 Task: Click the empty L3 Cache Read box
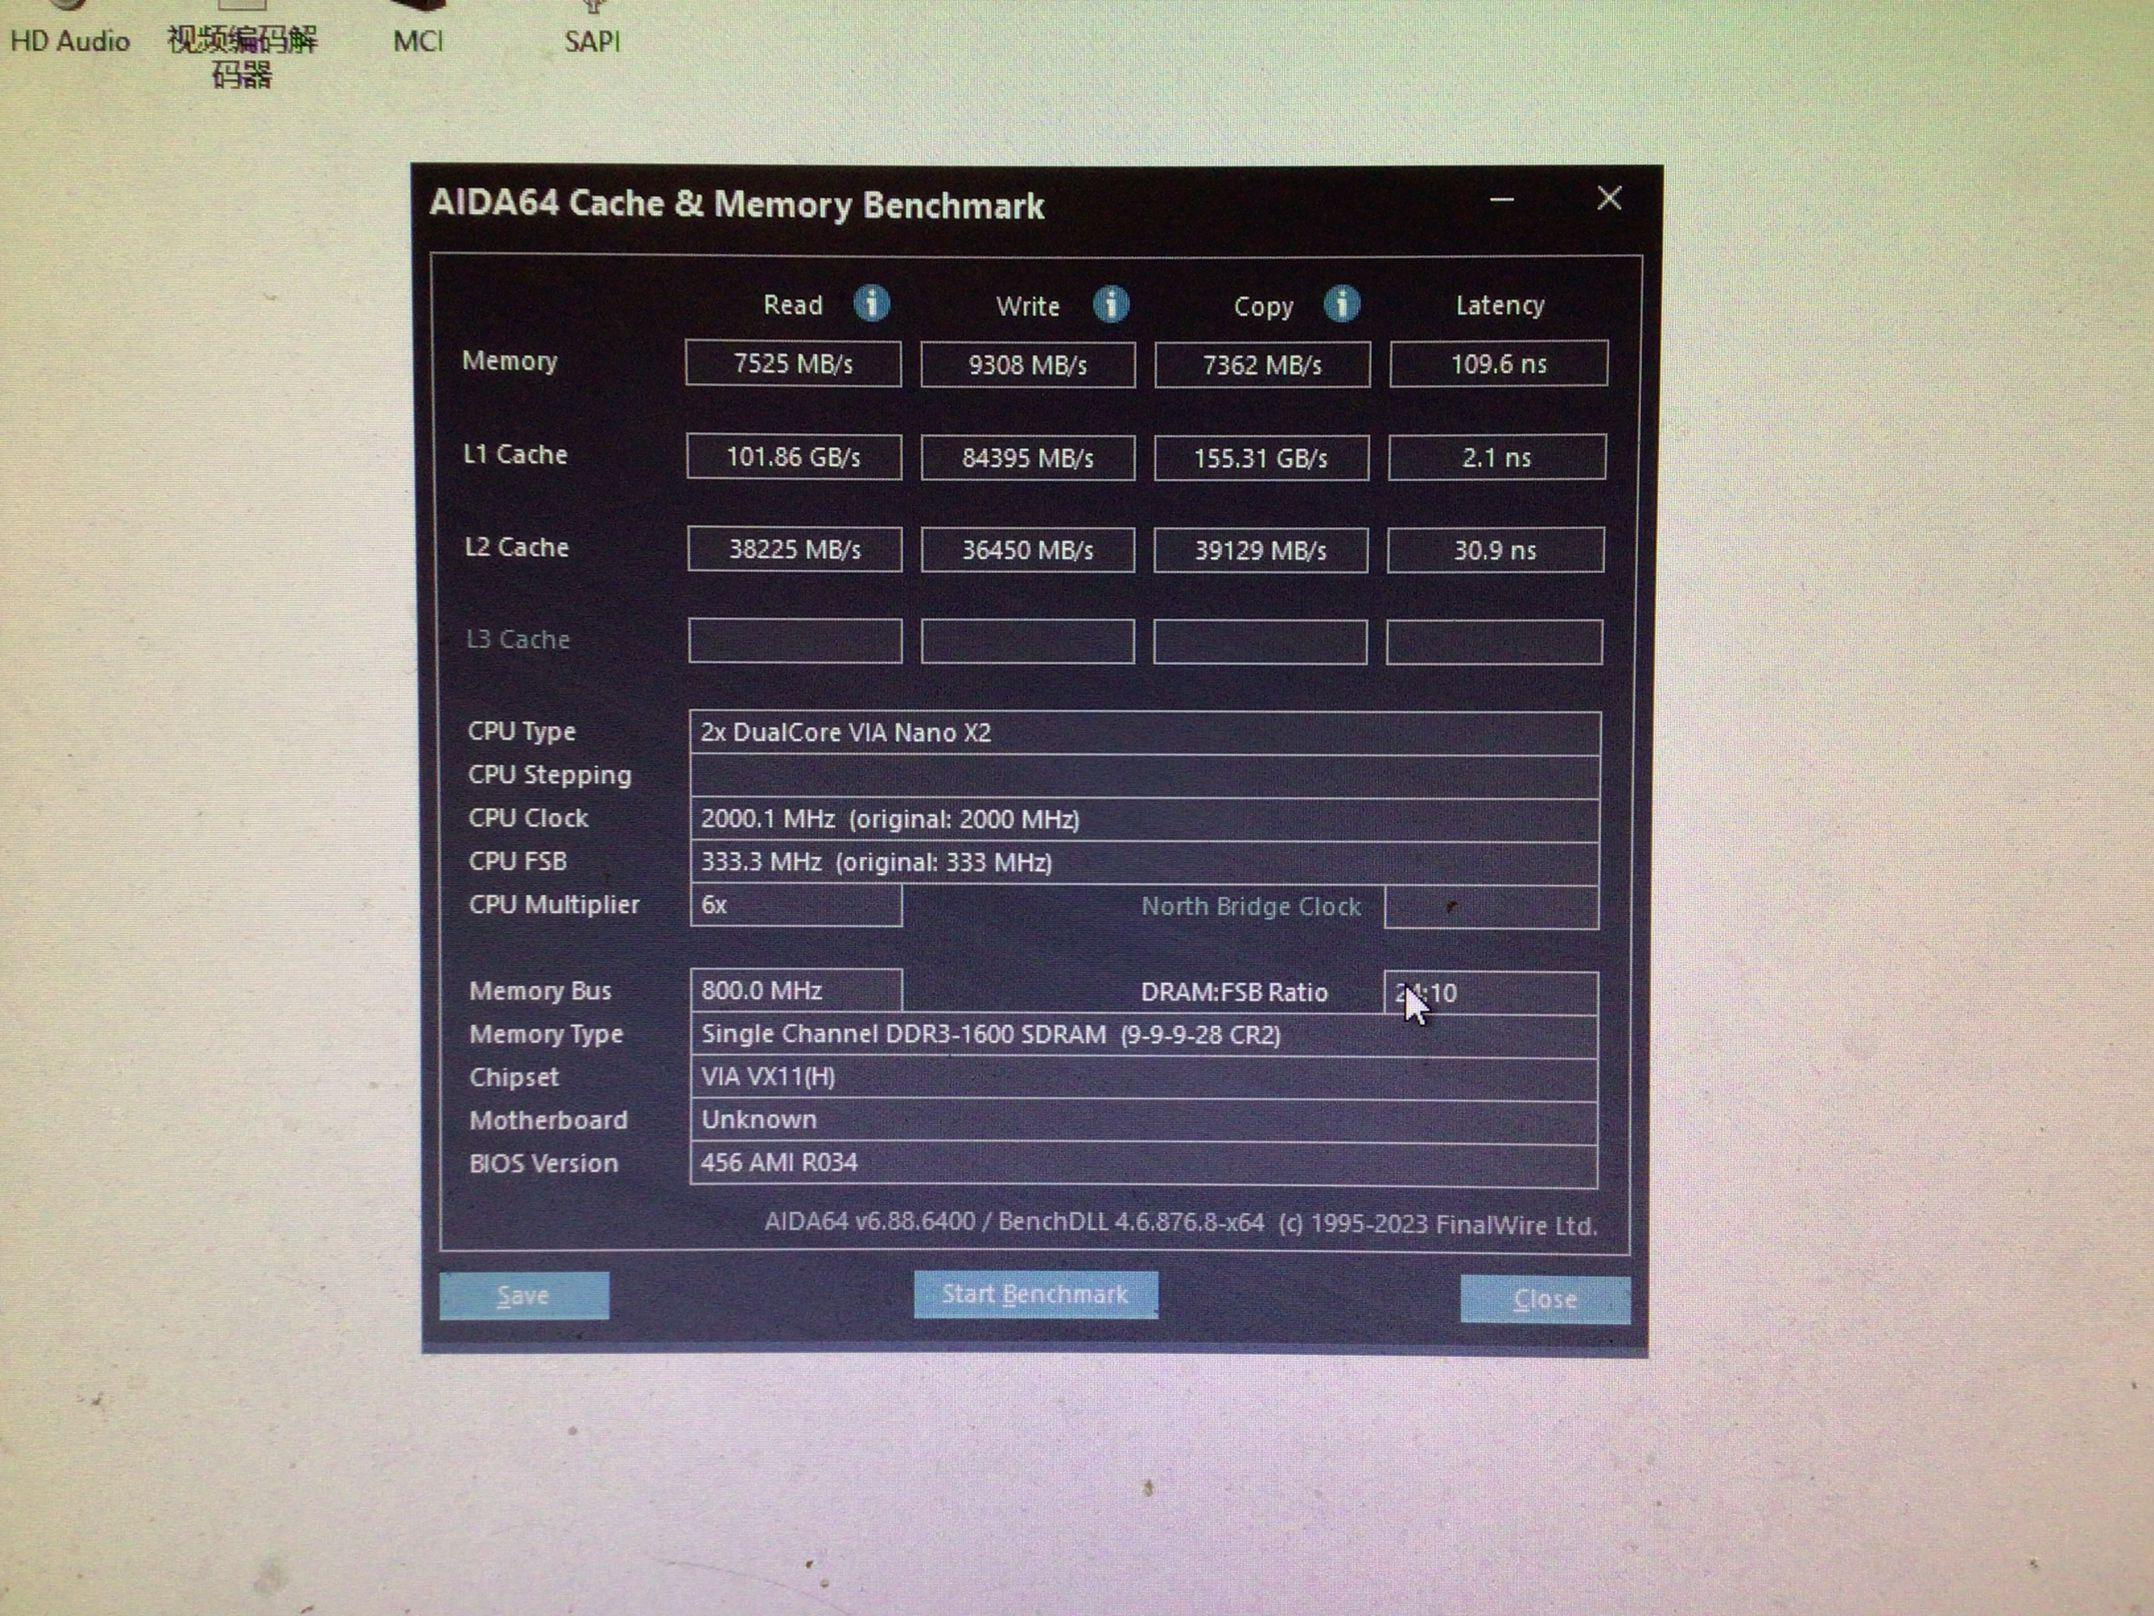pos(795,641)
